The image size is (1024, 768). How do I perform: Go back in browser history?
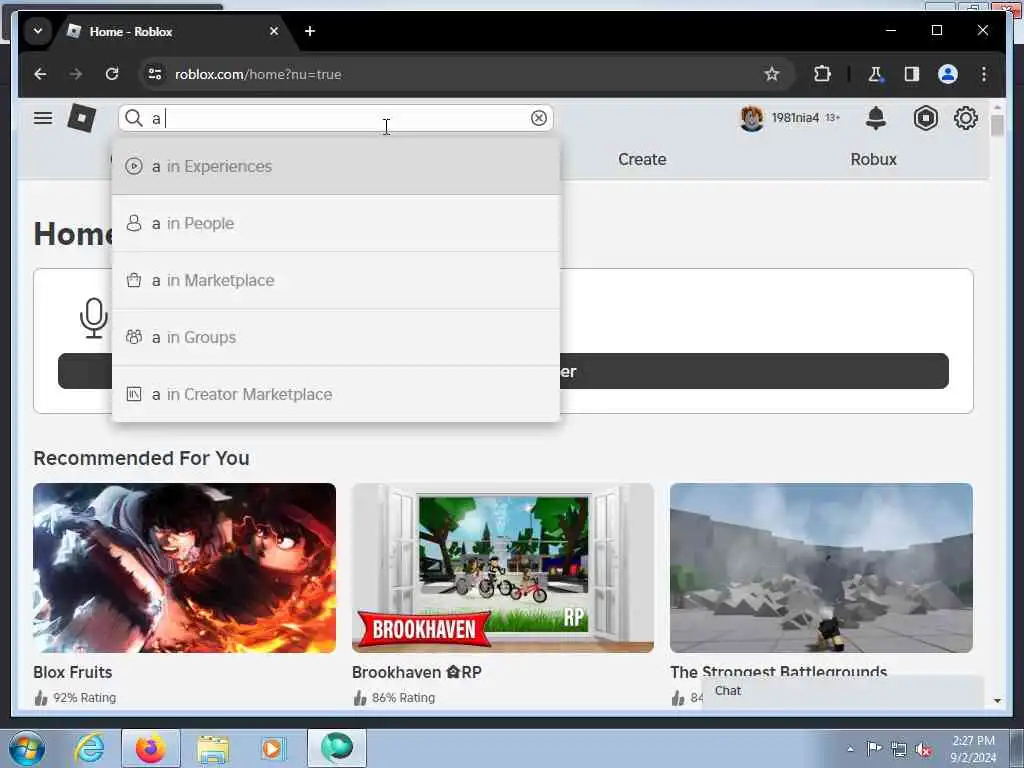click(40, 74)
